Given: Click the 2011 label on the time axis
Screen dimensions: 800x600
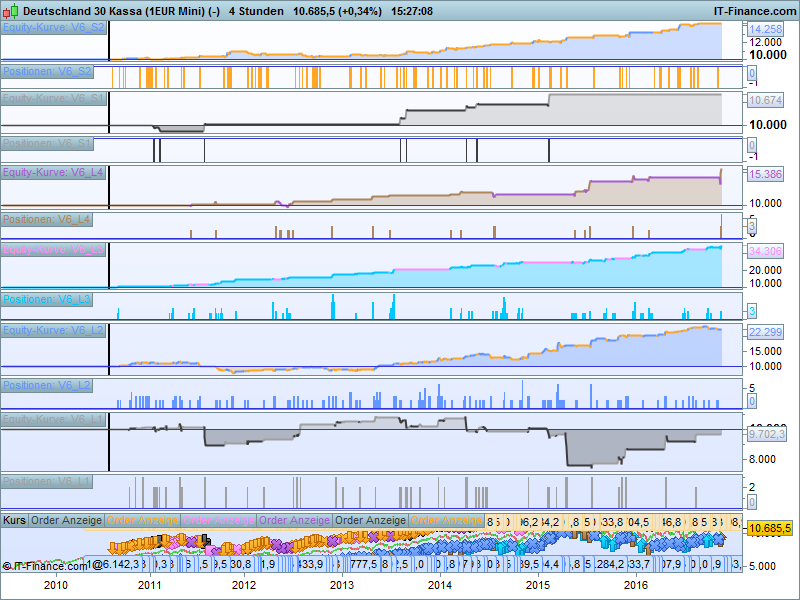Looking at the screenshot, I should point(150,585).
